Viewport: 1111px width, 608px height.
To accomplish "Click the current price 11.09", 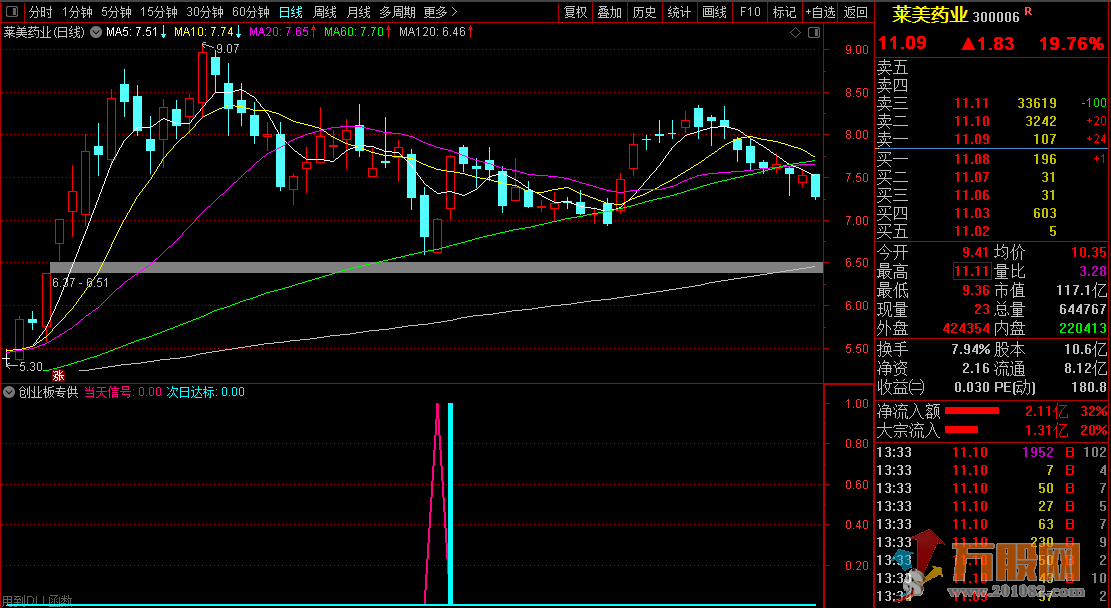I will [x=902, y=43].
